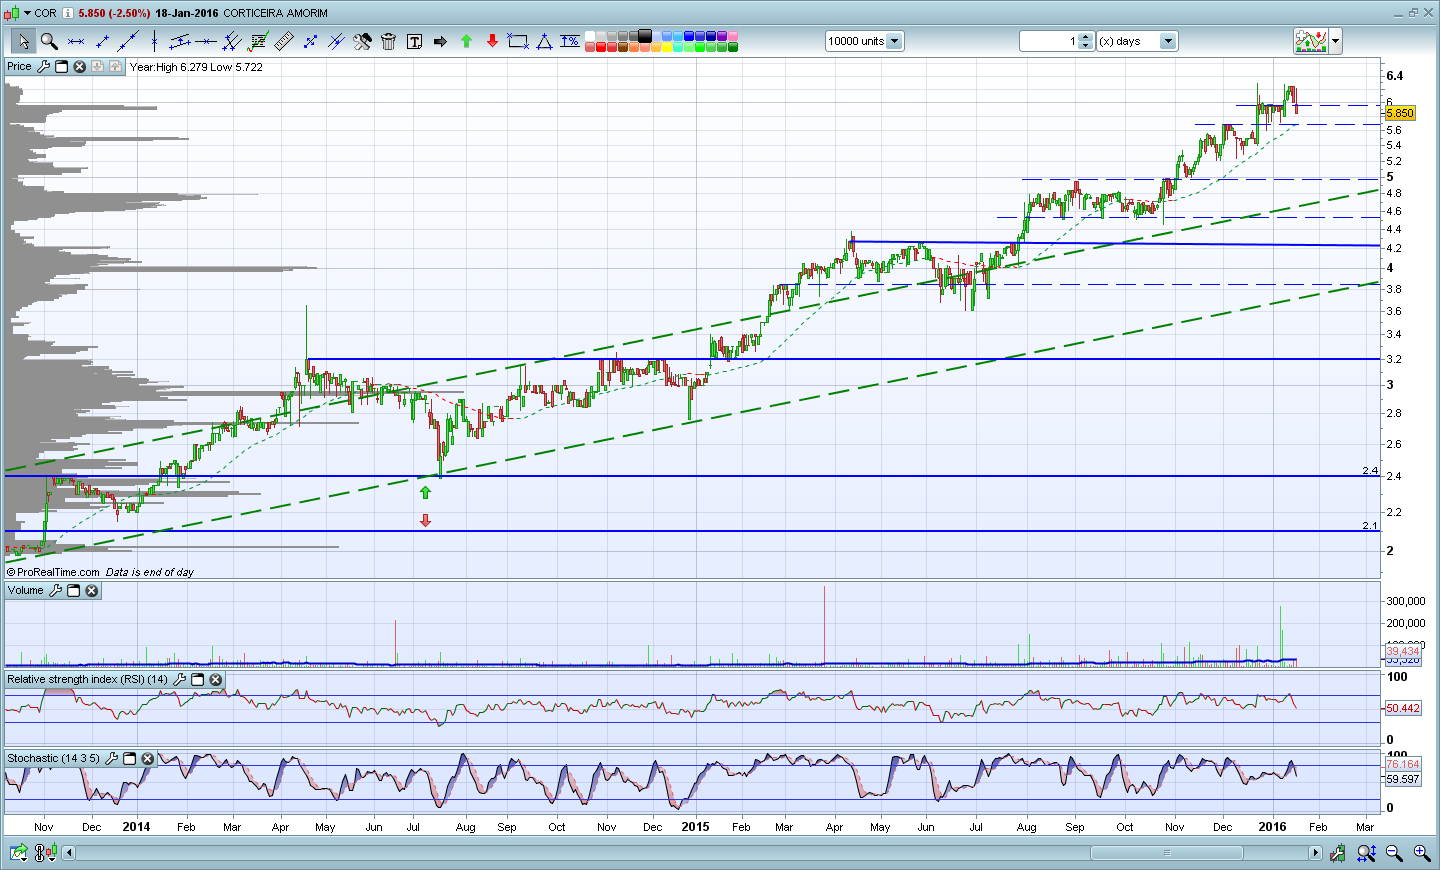
Task: Click the timeframe number input field
Action: (1049, 41)
